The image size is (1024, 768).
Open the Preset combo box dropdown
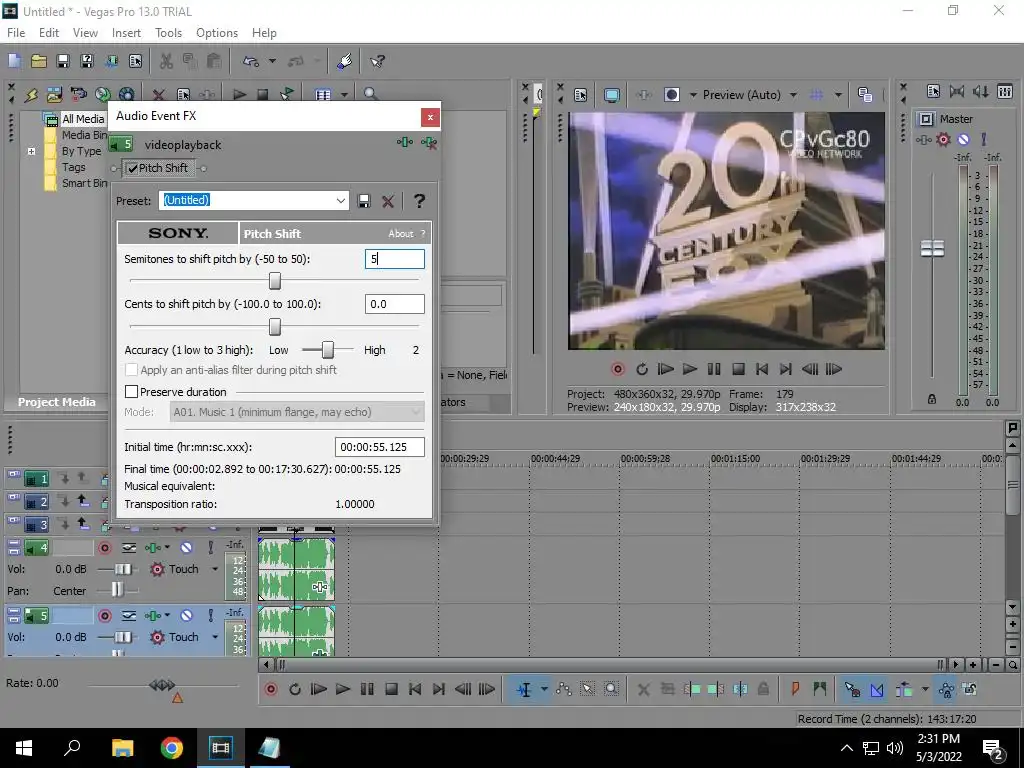pyautogui.click(x=341, y=200)
